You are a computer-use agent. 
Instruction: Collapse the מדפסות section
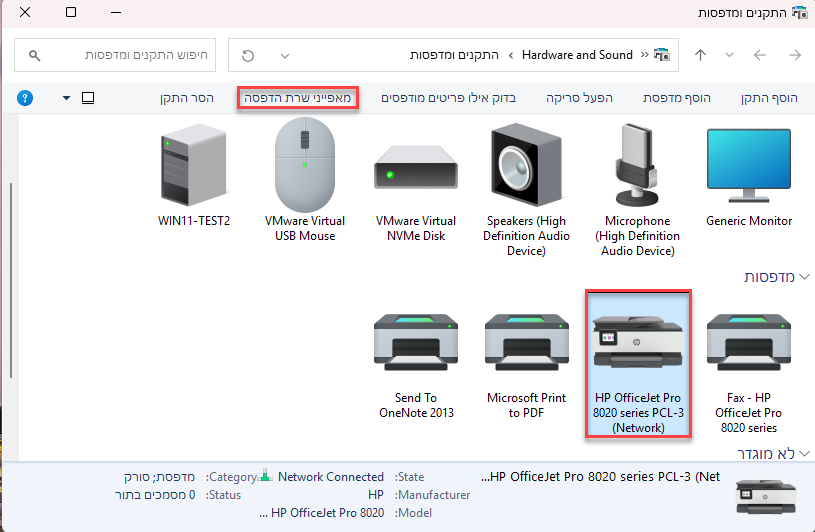750,276
